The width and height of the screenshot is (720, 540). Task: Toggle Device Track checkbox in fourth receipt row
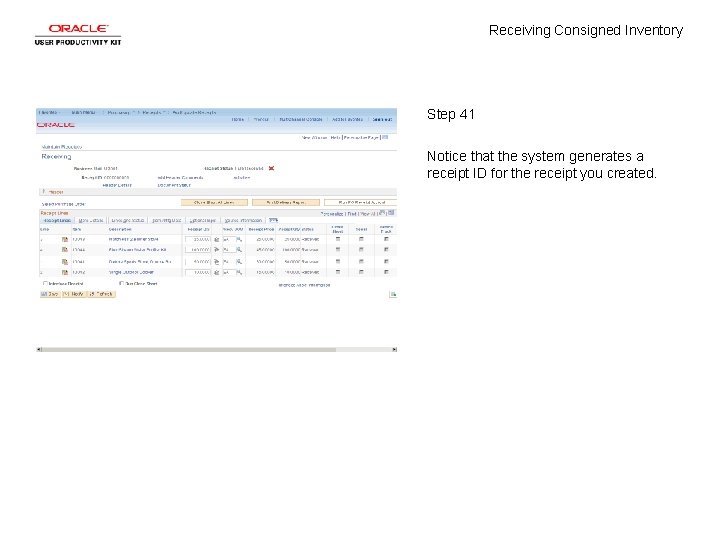pyautogui.click(x=386, y=272)
